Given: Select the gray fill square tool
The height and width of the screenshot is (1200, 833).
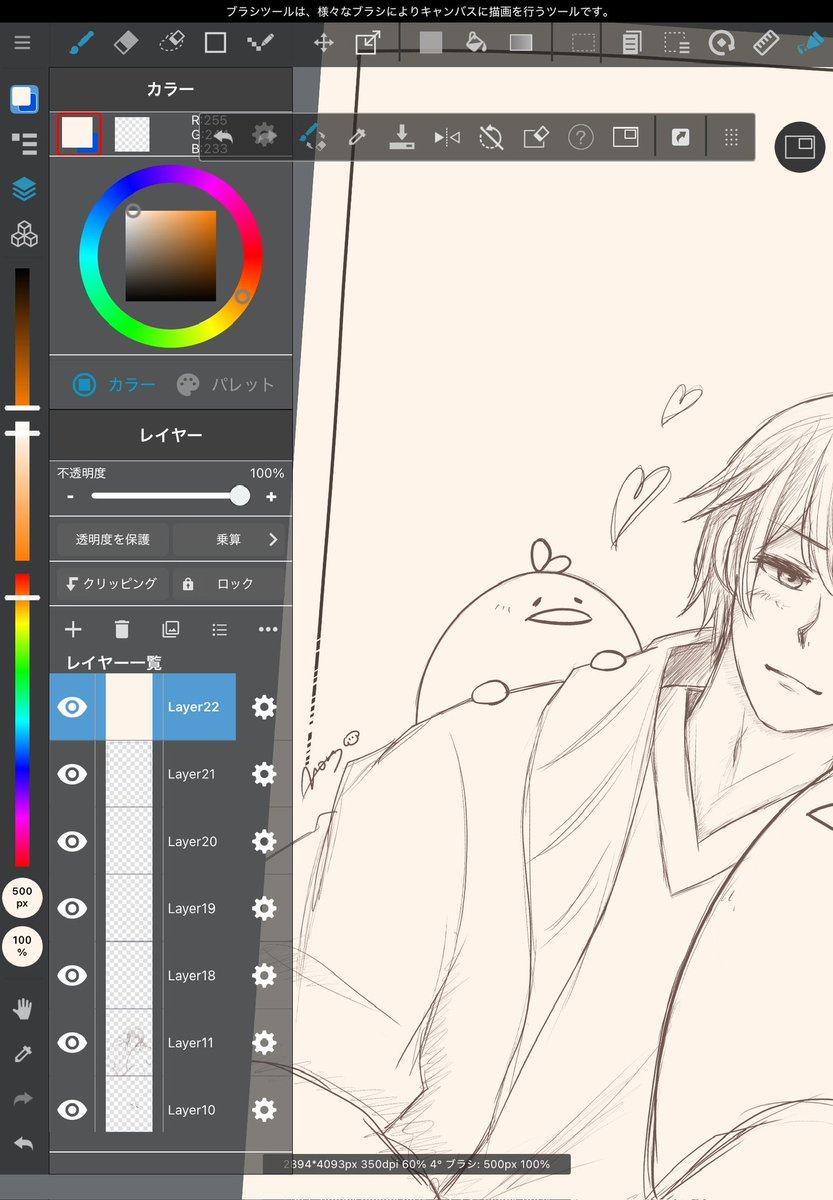Looking at the screenshot, I should 431,43.
